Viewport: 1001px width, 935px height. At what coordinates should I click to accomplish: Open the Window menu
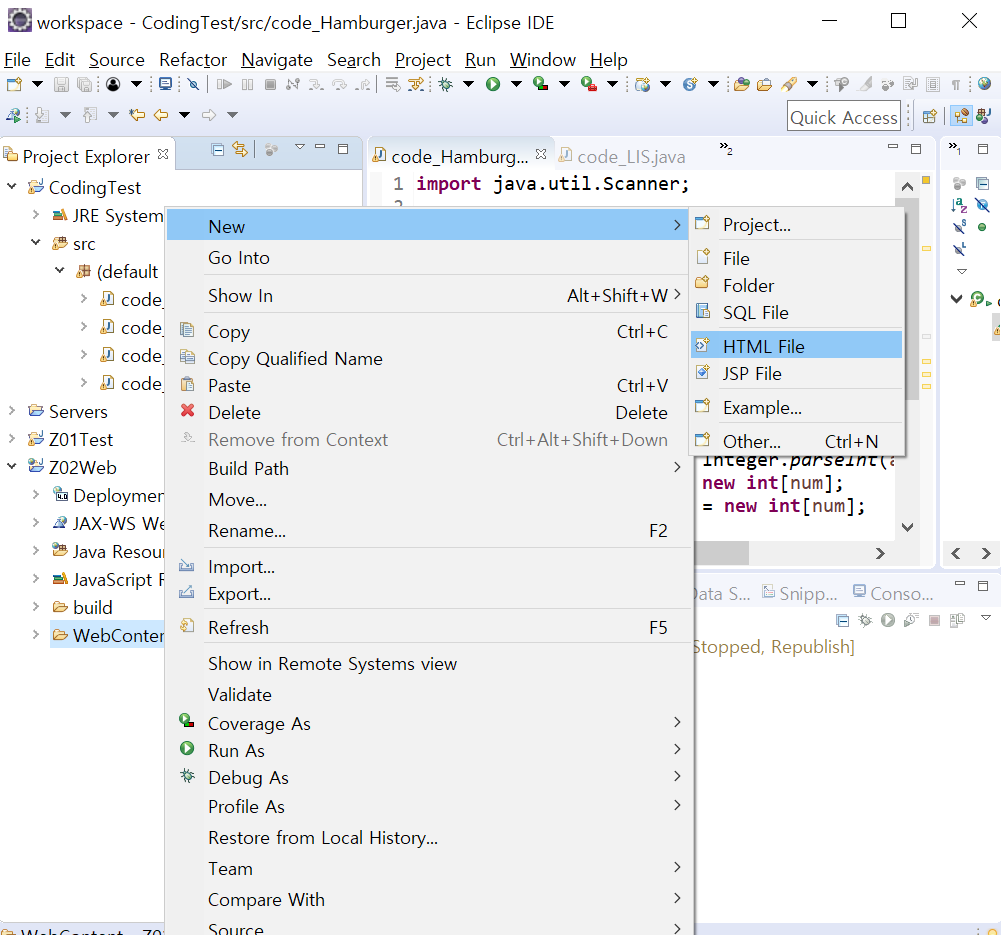click(x=543, y=60)
